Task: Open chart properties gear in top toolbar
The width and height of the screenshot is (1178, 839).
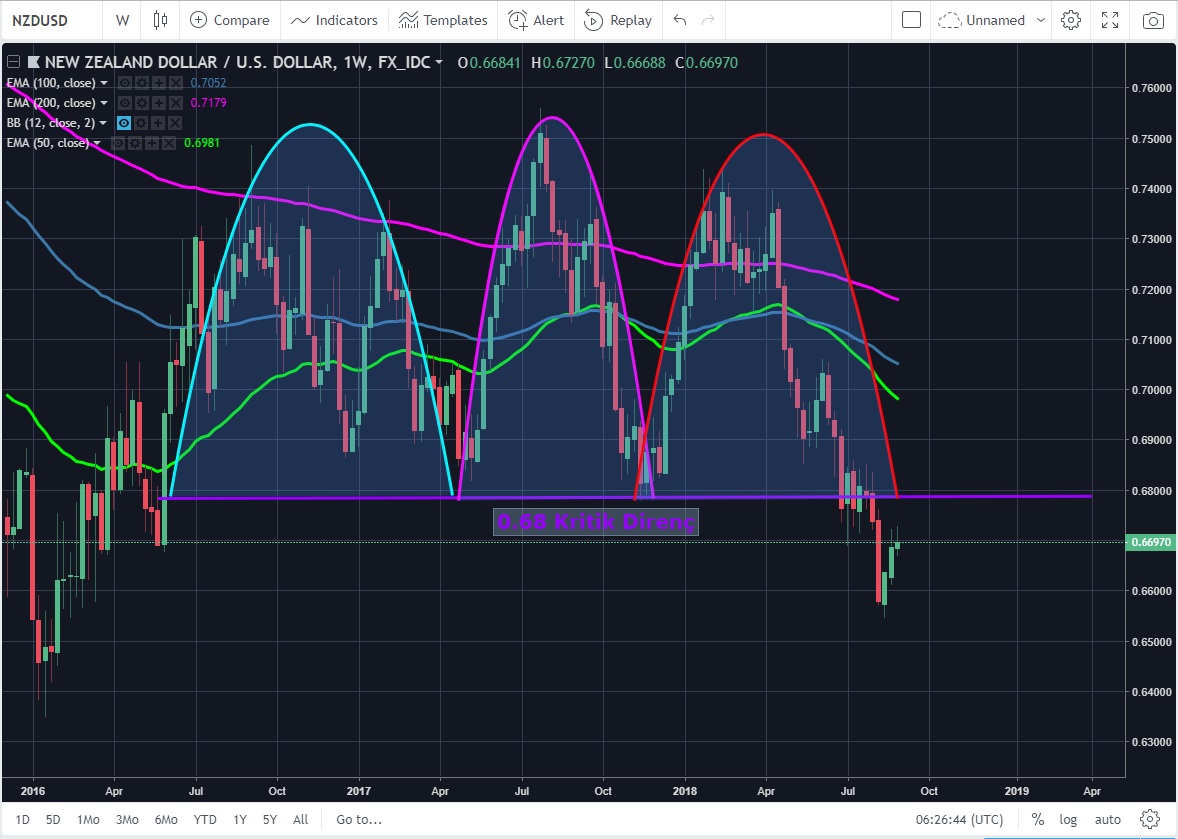Action: 1071,20
